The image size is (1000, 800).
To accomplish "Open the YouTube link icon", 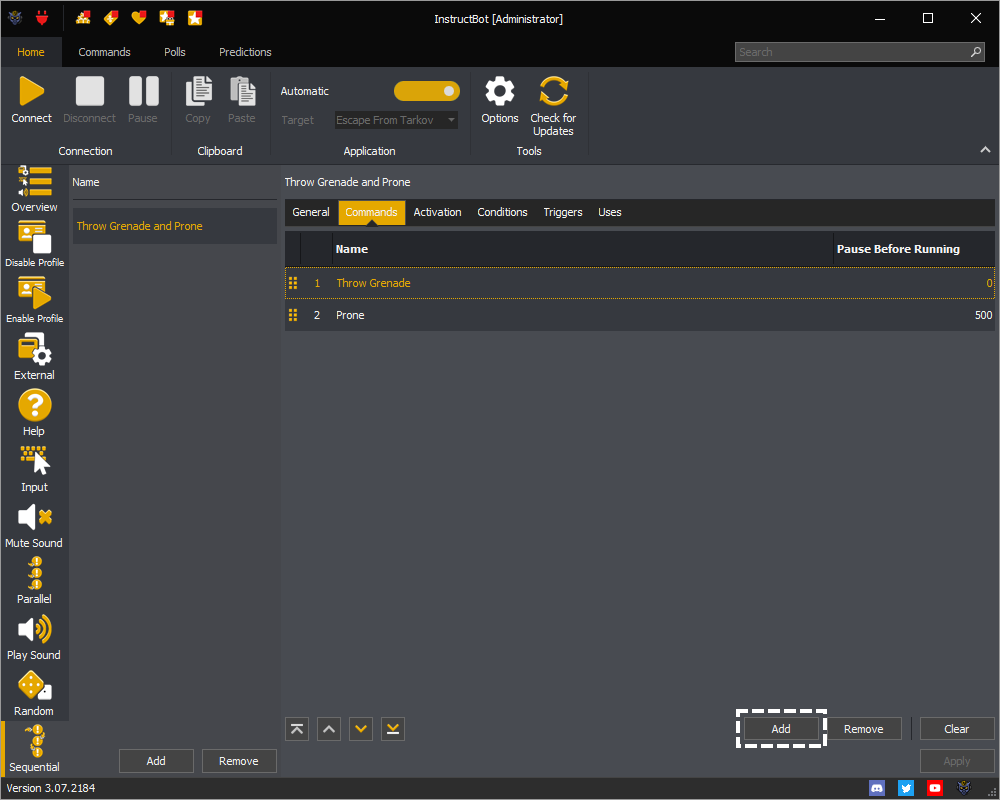I will pos(935,789).
